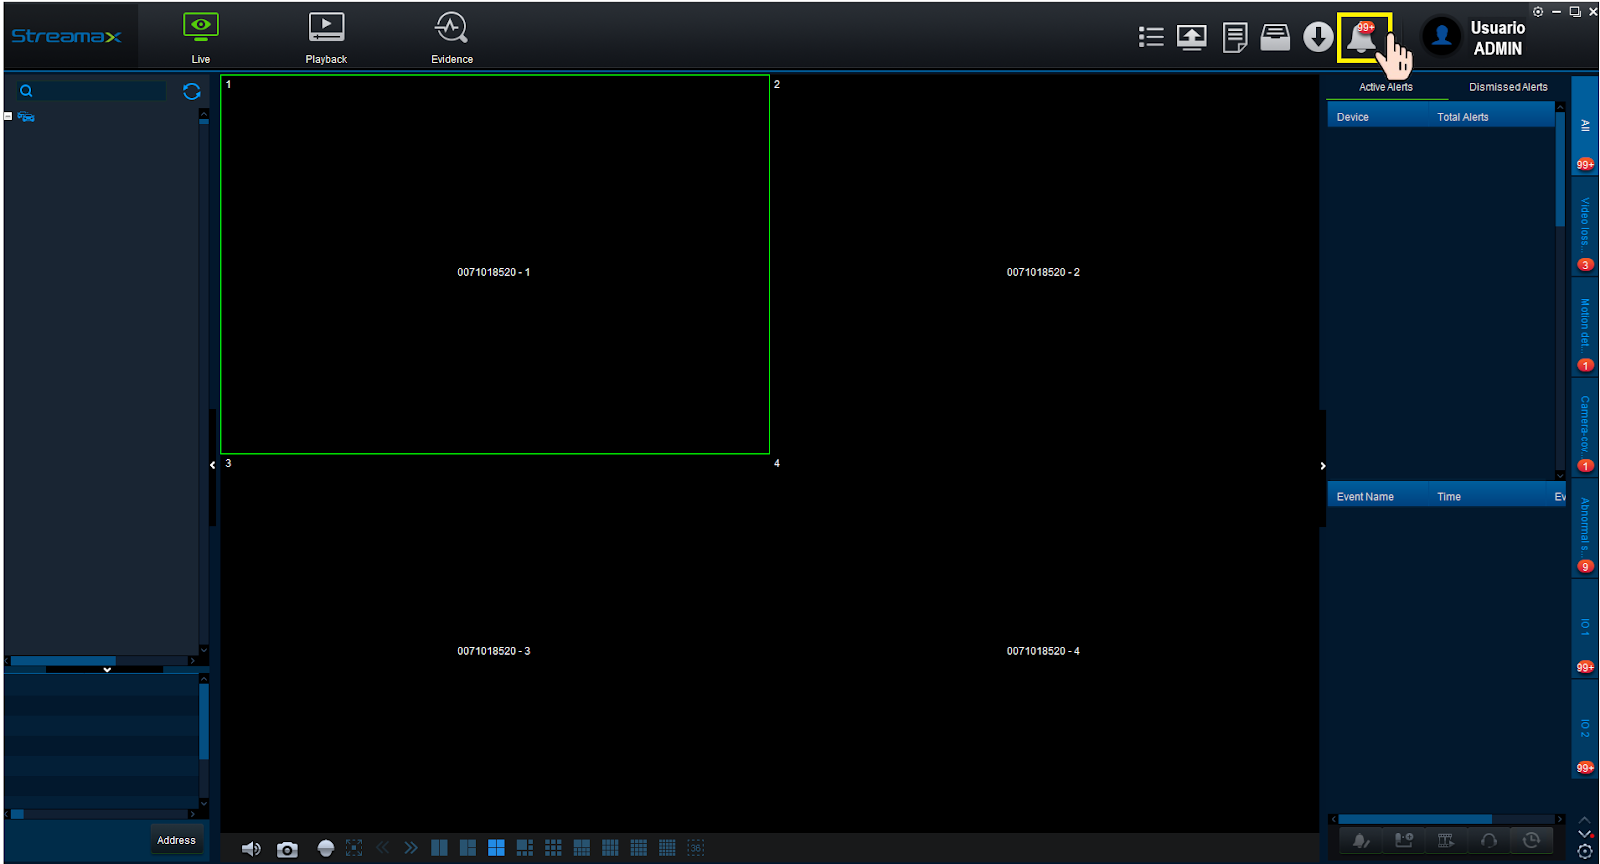This screenshot has width=1600, height=864.
Task: Collapse the device tree root node
Action: [8, 117]
